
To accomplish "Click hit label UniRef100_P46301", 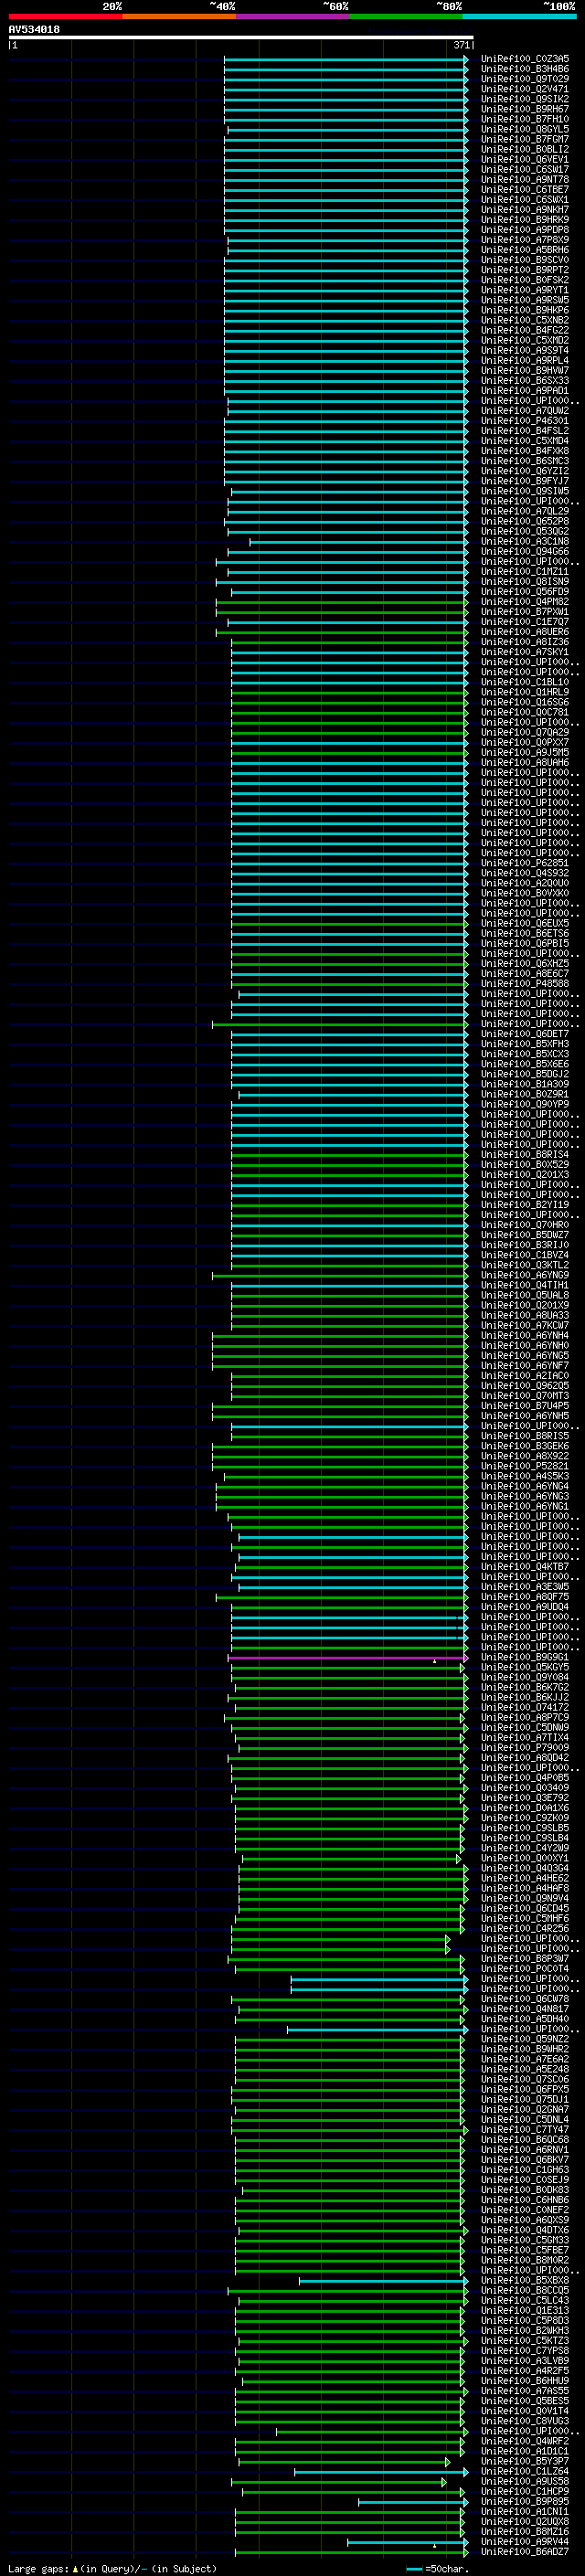I will click(525, 421).
